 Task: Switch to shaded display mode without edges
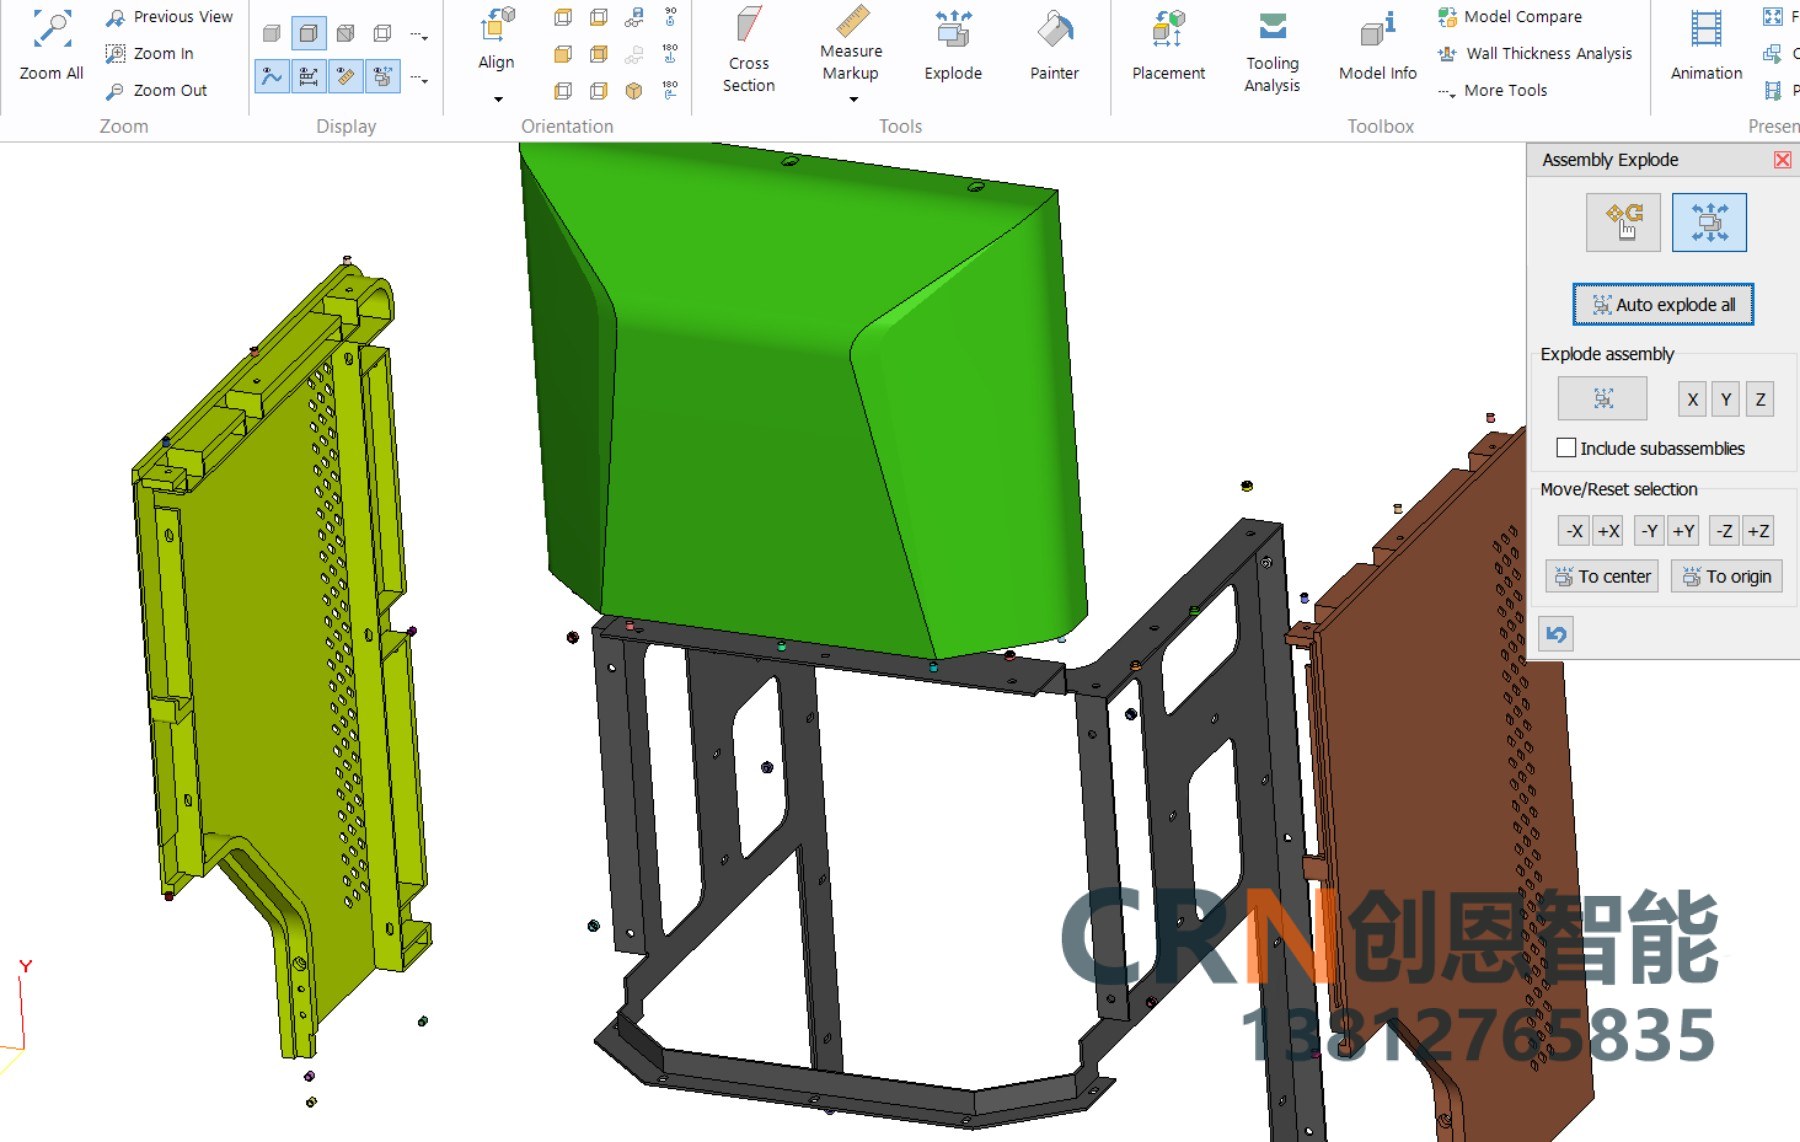(271, 34)
